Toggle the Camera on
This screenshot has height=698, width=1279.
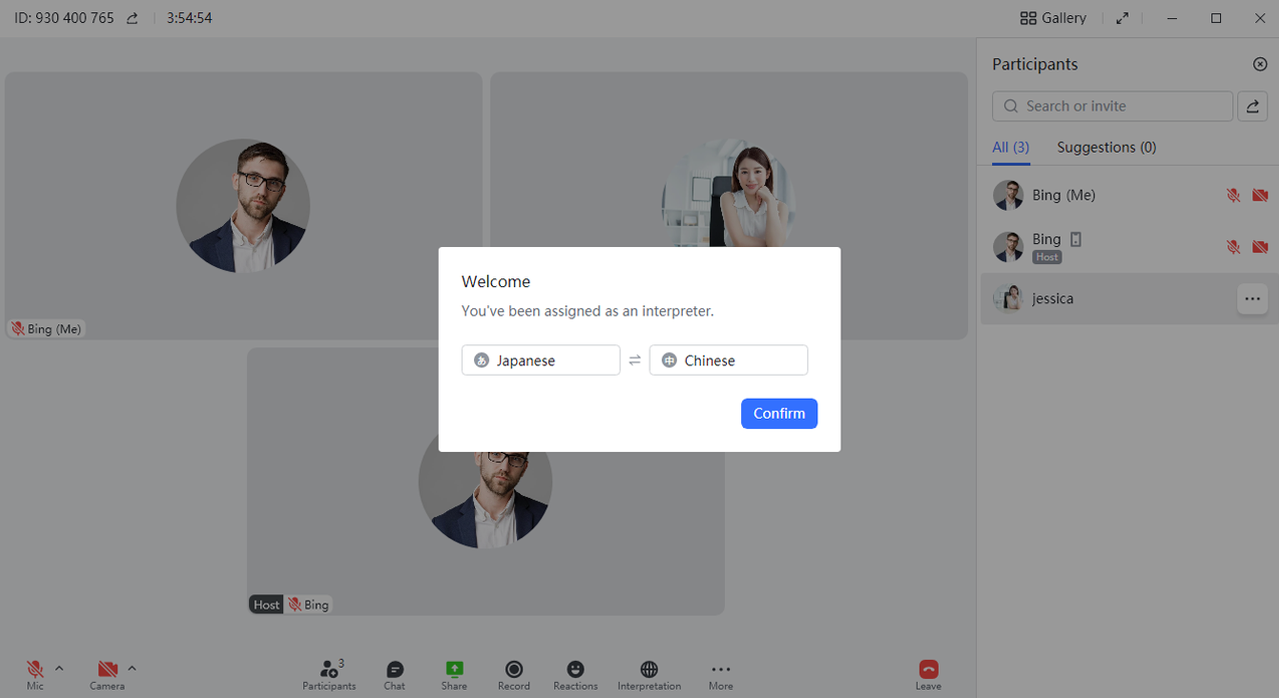click(107, 670)
